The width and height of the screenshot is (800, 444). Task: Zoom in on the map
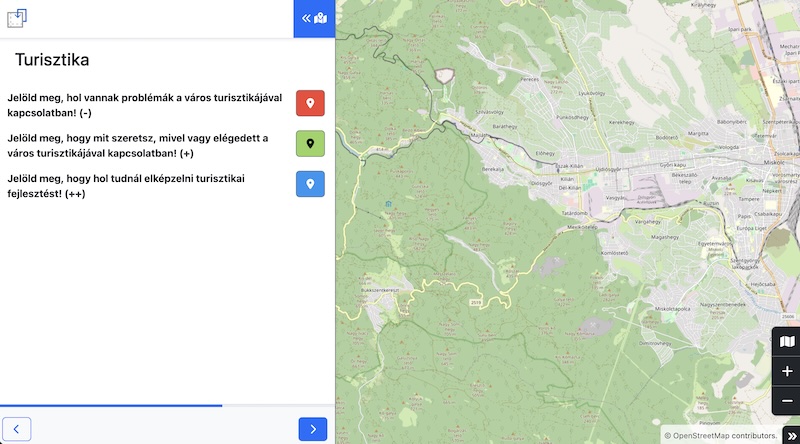pyautogui.click(x=787, y=371)
